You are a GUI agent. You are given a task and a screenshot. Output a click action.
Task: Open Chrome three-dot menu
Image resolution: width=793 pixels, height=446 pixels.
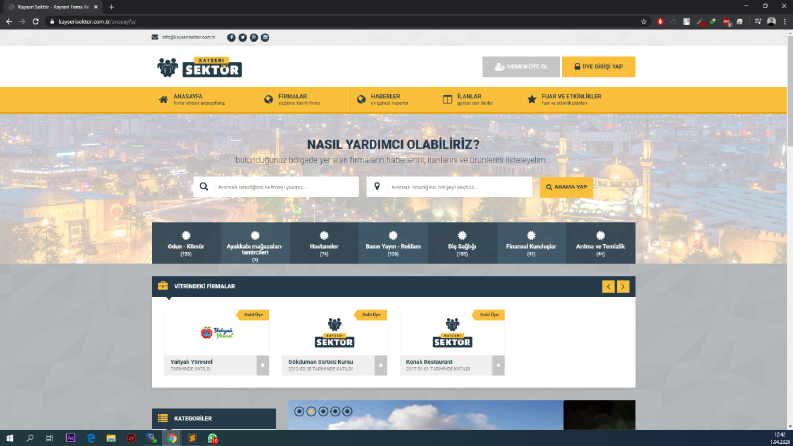(x=785, y=22)
